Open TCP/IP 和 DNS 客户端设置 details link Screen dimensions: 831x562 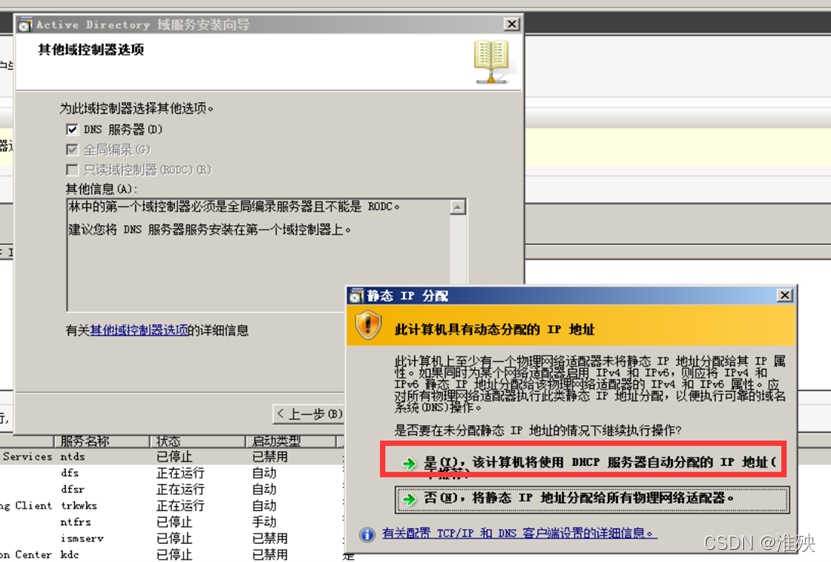pyautogui.click(x=519, y=533)
